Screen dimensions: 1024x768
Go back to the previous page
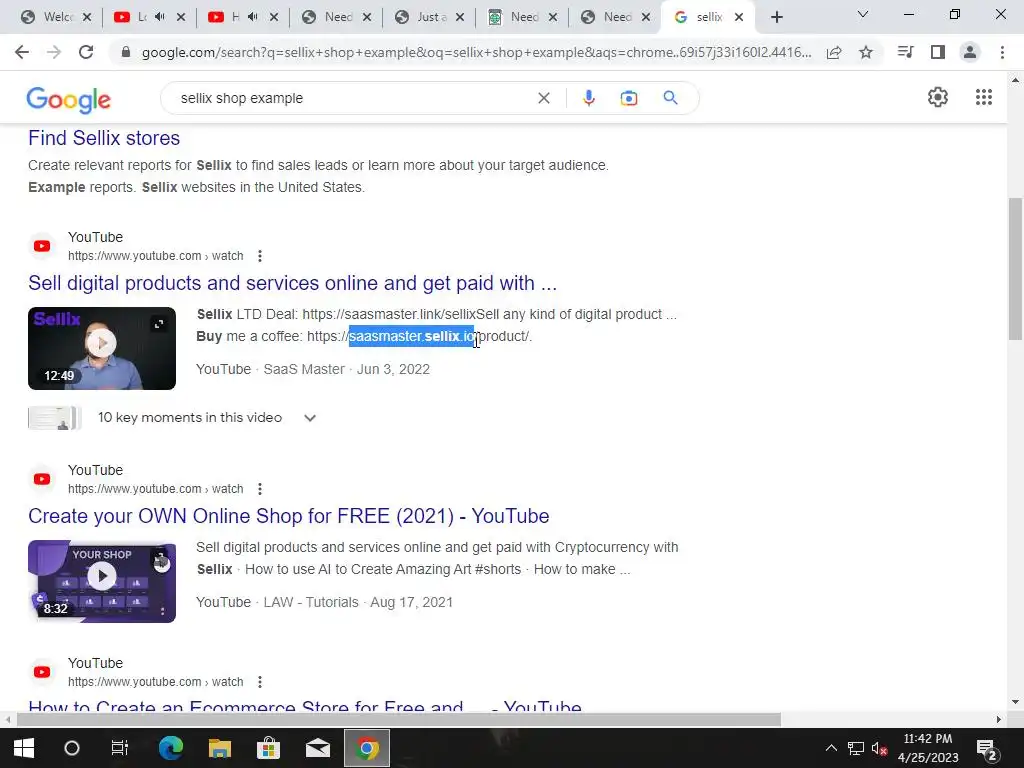click(x=22, y=52)
